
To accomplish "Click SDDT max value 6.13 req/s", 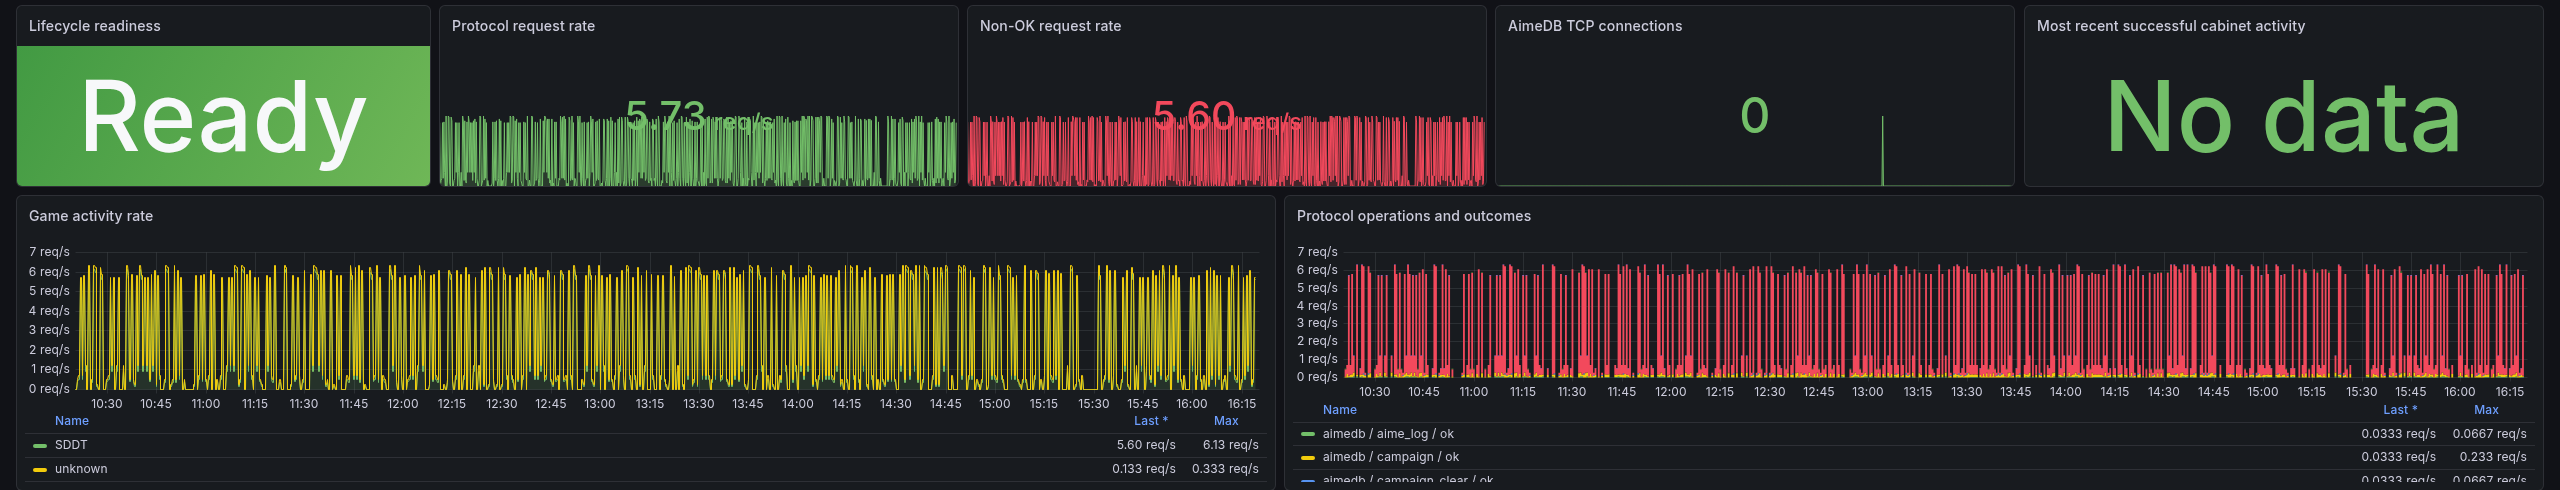I will point(1231,445).
